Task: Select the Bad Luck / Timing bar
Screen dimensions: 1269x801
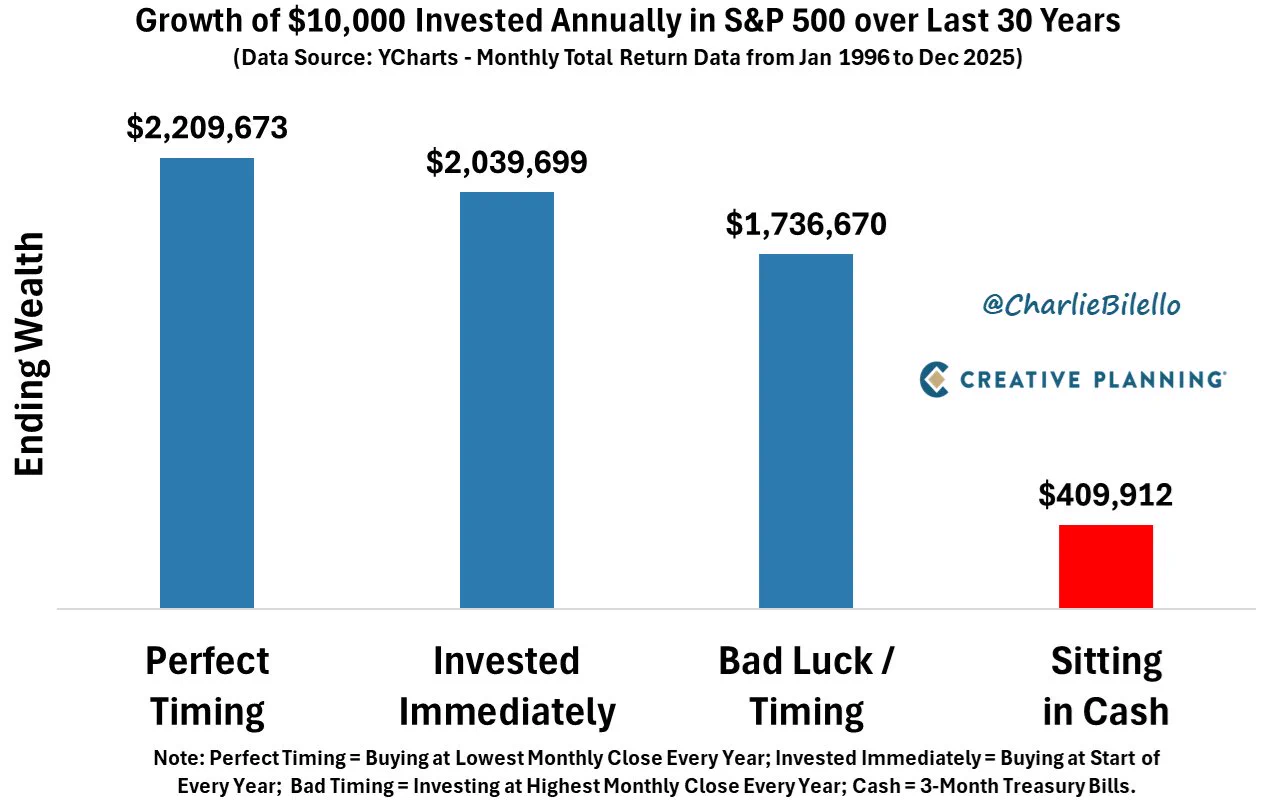Action: [806, 431]
